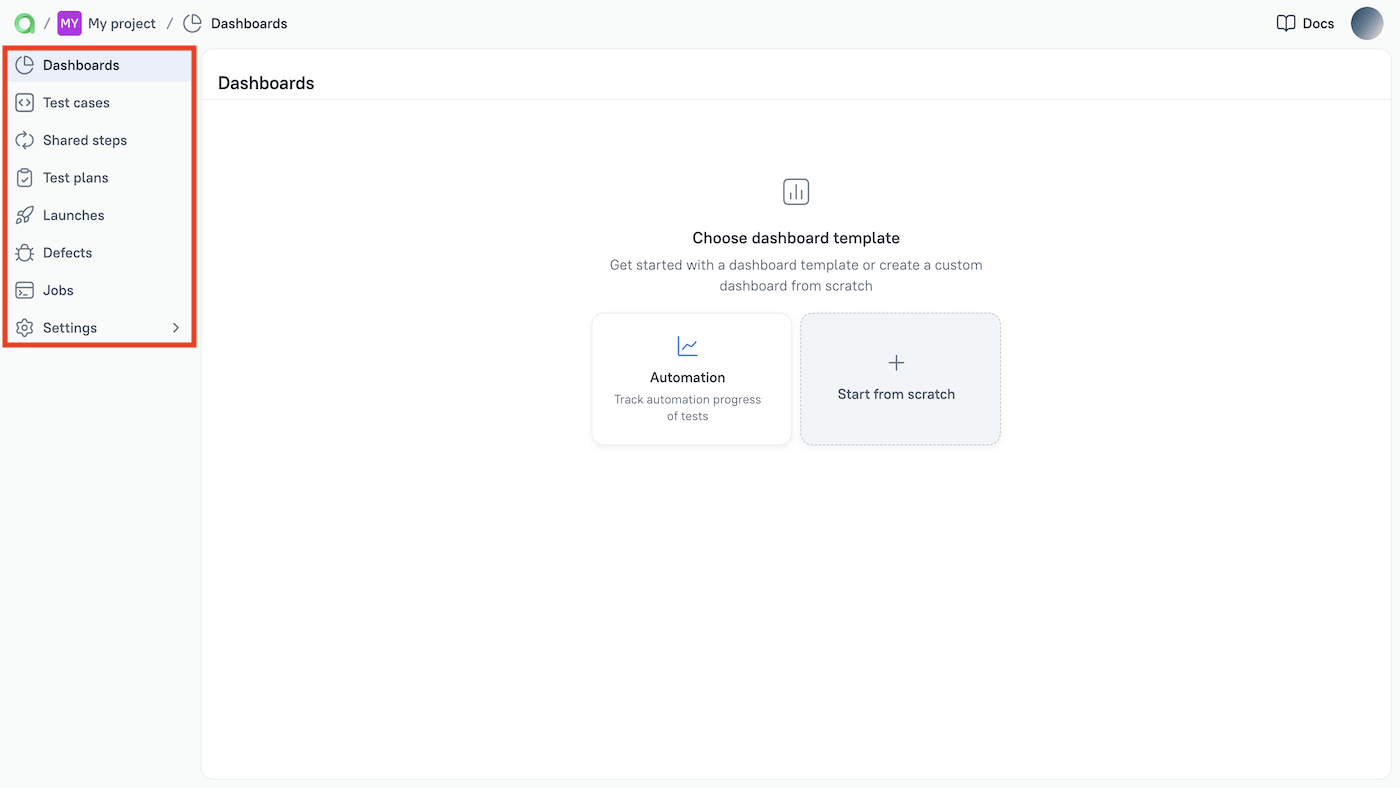Image resolution: width=1400 pixels, height=788 pixels.
Task: Click the Shared steps circular arrows icon
Action: click(23, 140)
